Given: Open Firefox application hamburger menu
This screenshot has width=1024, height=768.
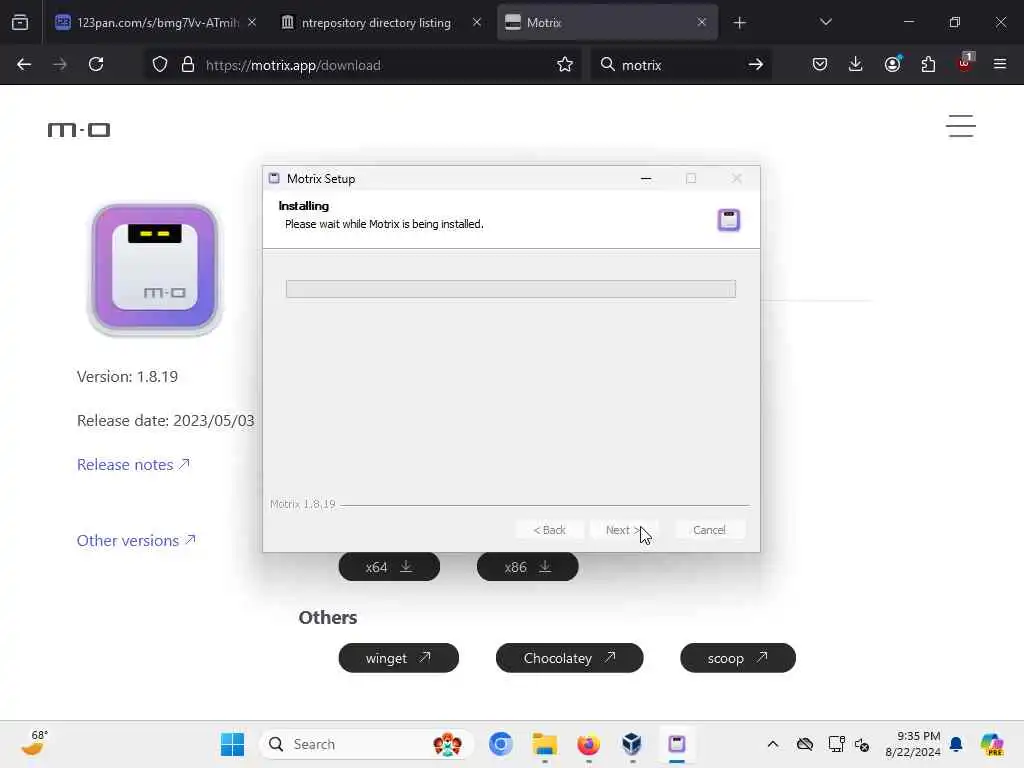Looking at the screenshot, I should [x=1000, y=65].
